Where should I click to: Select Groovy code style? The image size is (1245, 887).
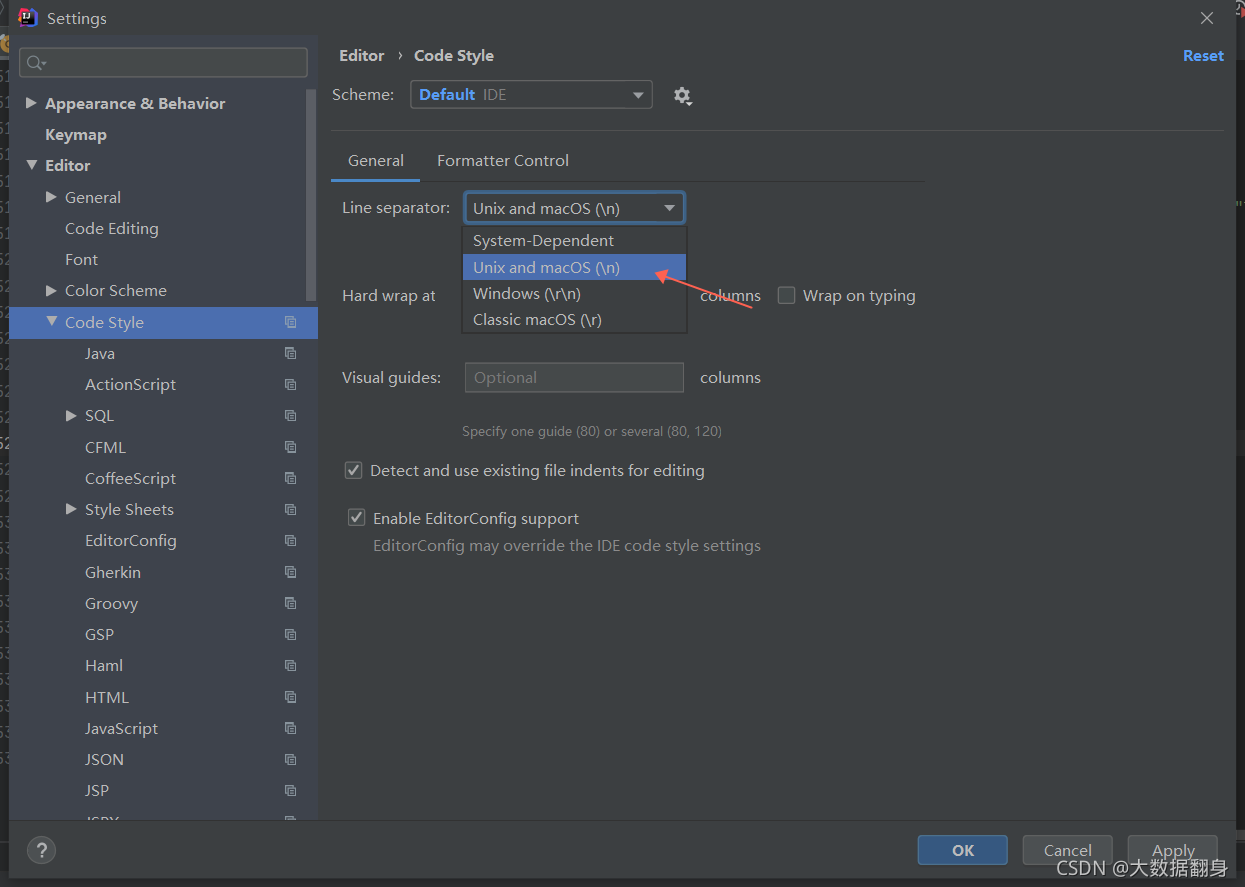point(111,603)
